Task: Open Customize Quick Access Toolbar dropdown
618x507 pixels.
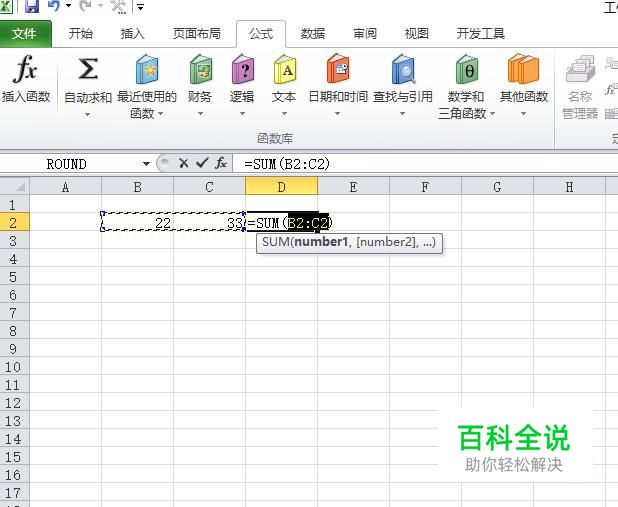Action: point(140,6)
